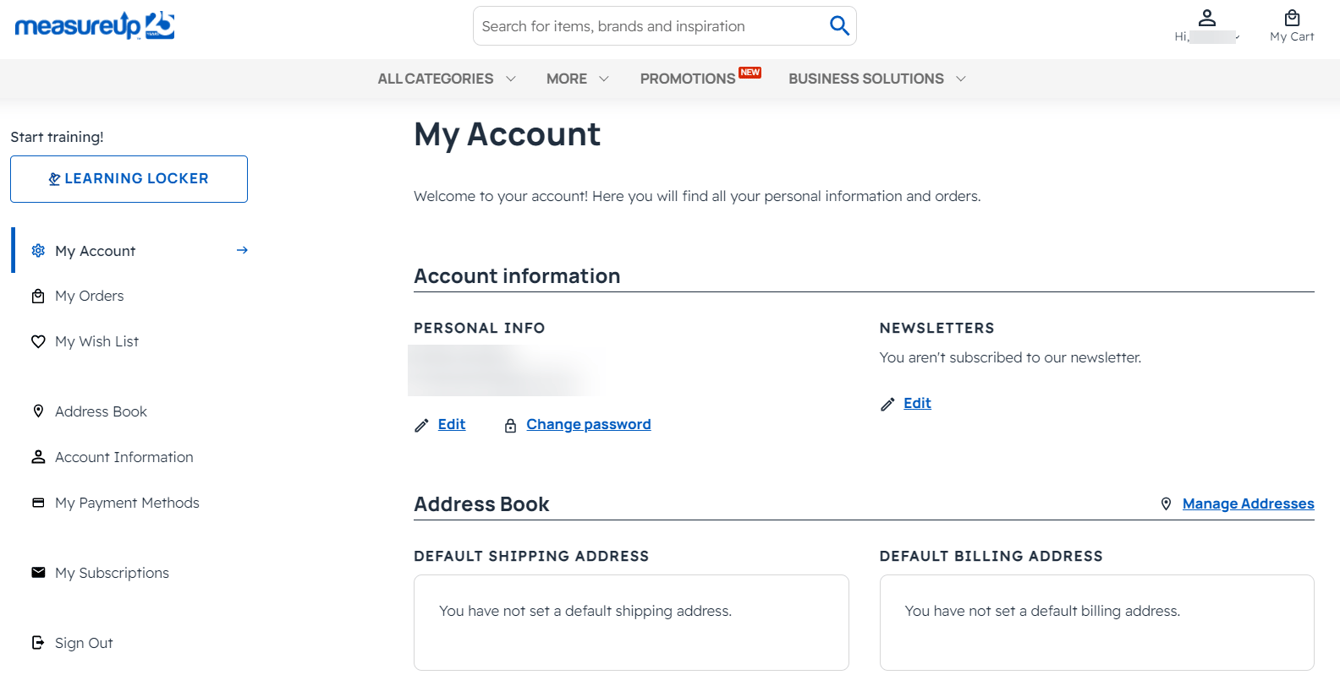Viewport: 1340px width, 675px height.
Task: Click the pencil icon next to Newsletters Edit
Action: click(x=887, y=403)
